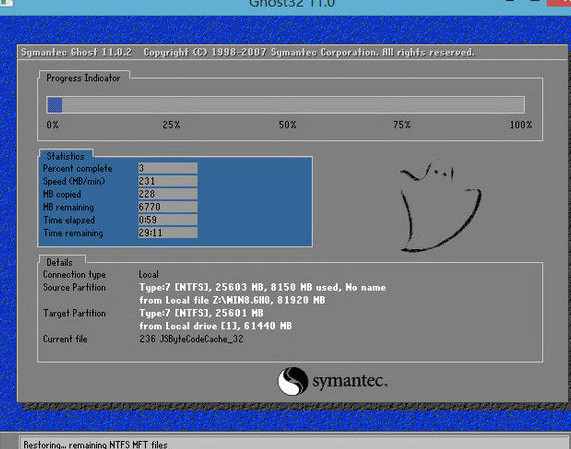Click the target 'Type:7 [NTFS], 25601 MB' line
571x449 pixels.
click(x=201, y=313)
